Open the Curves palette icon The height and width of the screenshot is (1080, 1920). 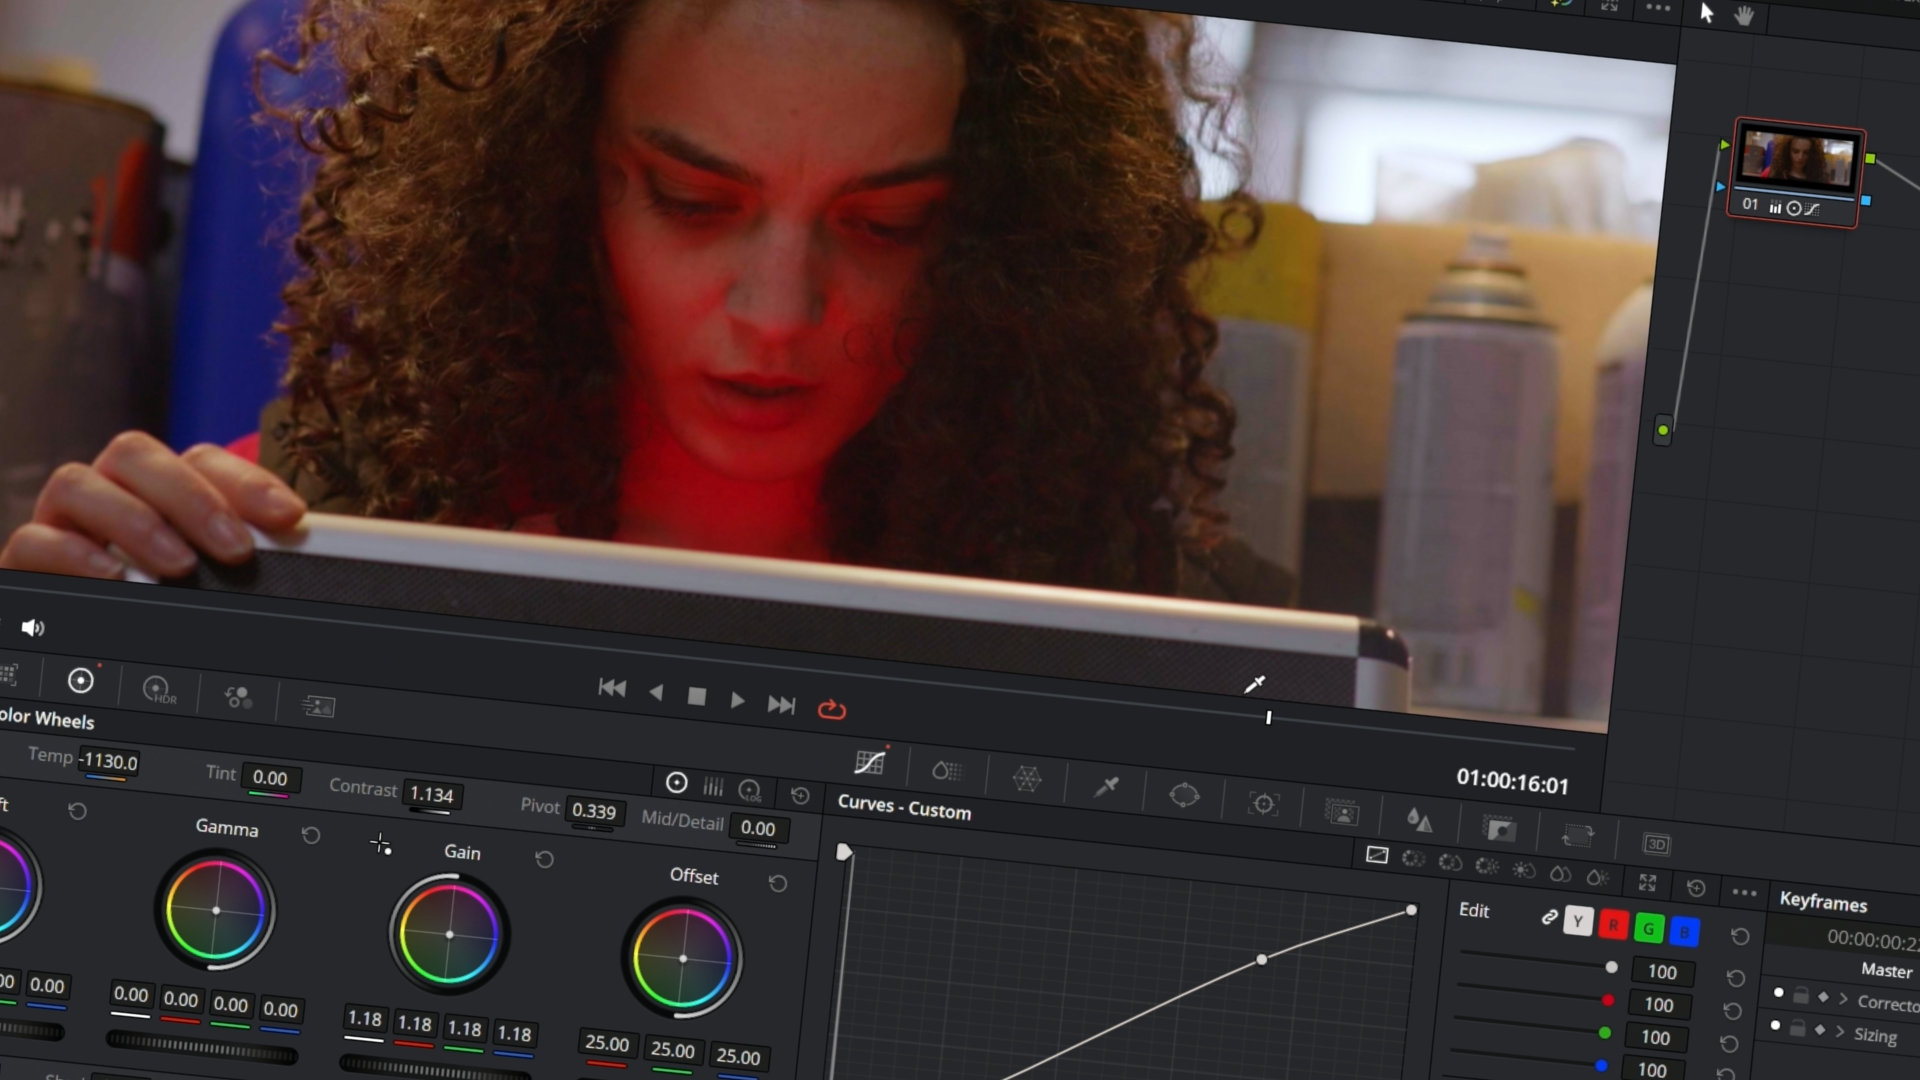coord(869,762)
